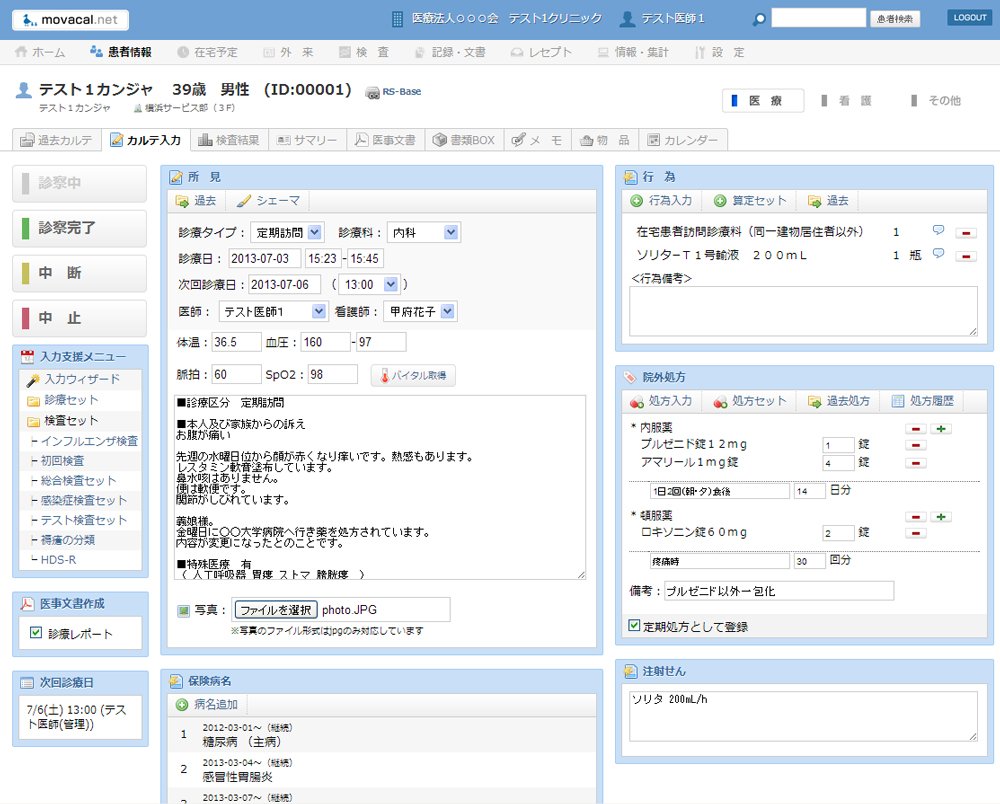Screen dimensions: 1000x804
Task: Click the plus button beside 頓服薬
Action: 941,517
